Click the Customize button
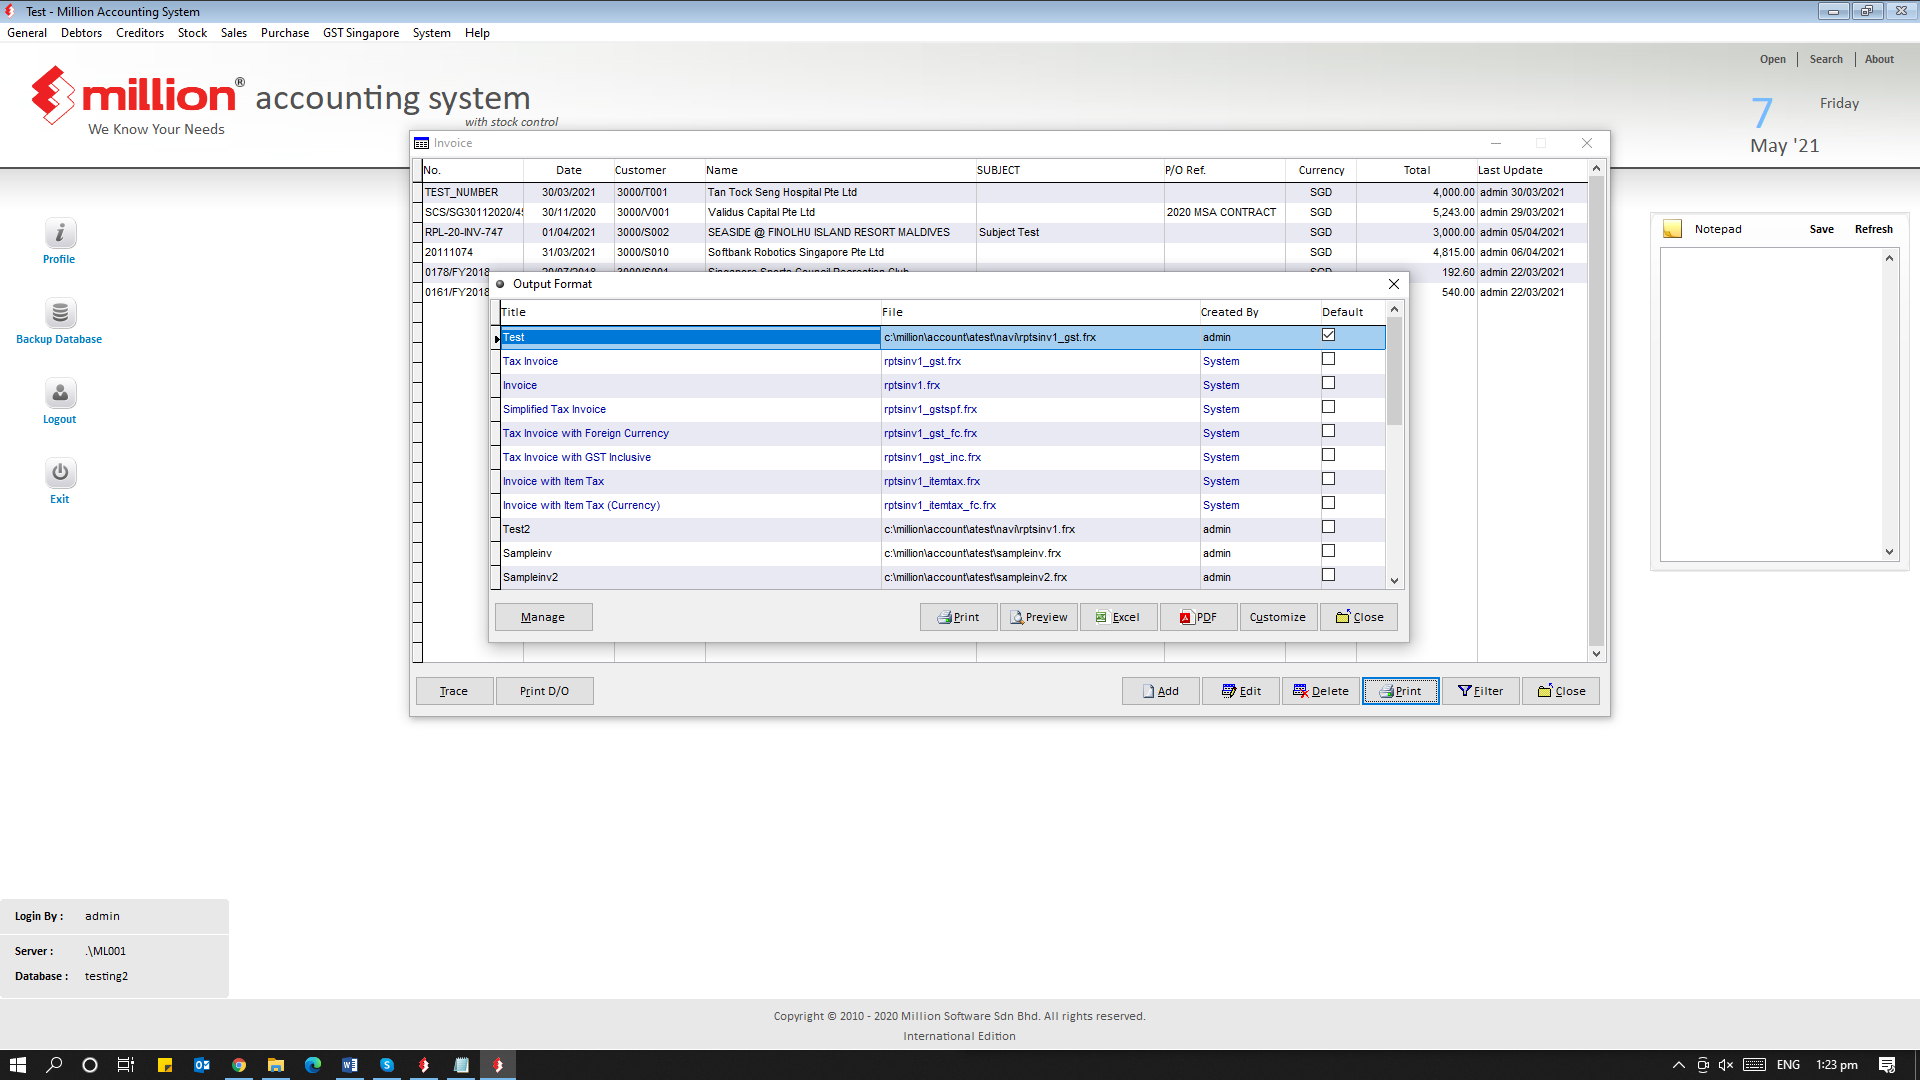The height and width of the screenshot is (1080, 1920). pos(1277,617)
